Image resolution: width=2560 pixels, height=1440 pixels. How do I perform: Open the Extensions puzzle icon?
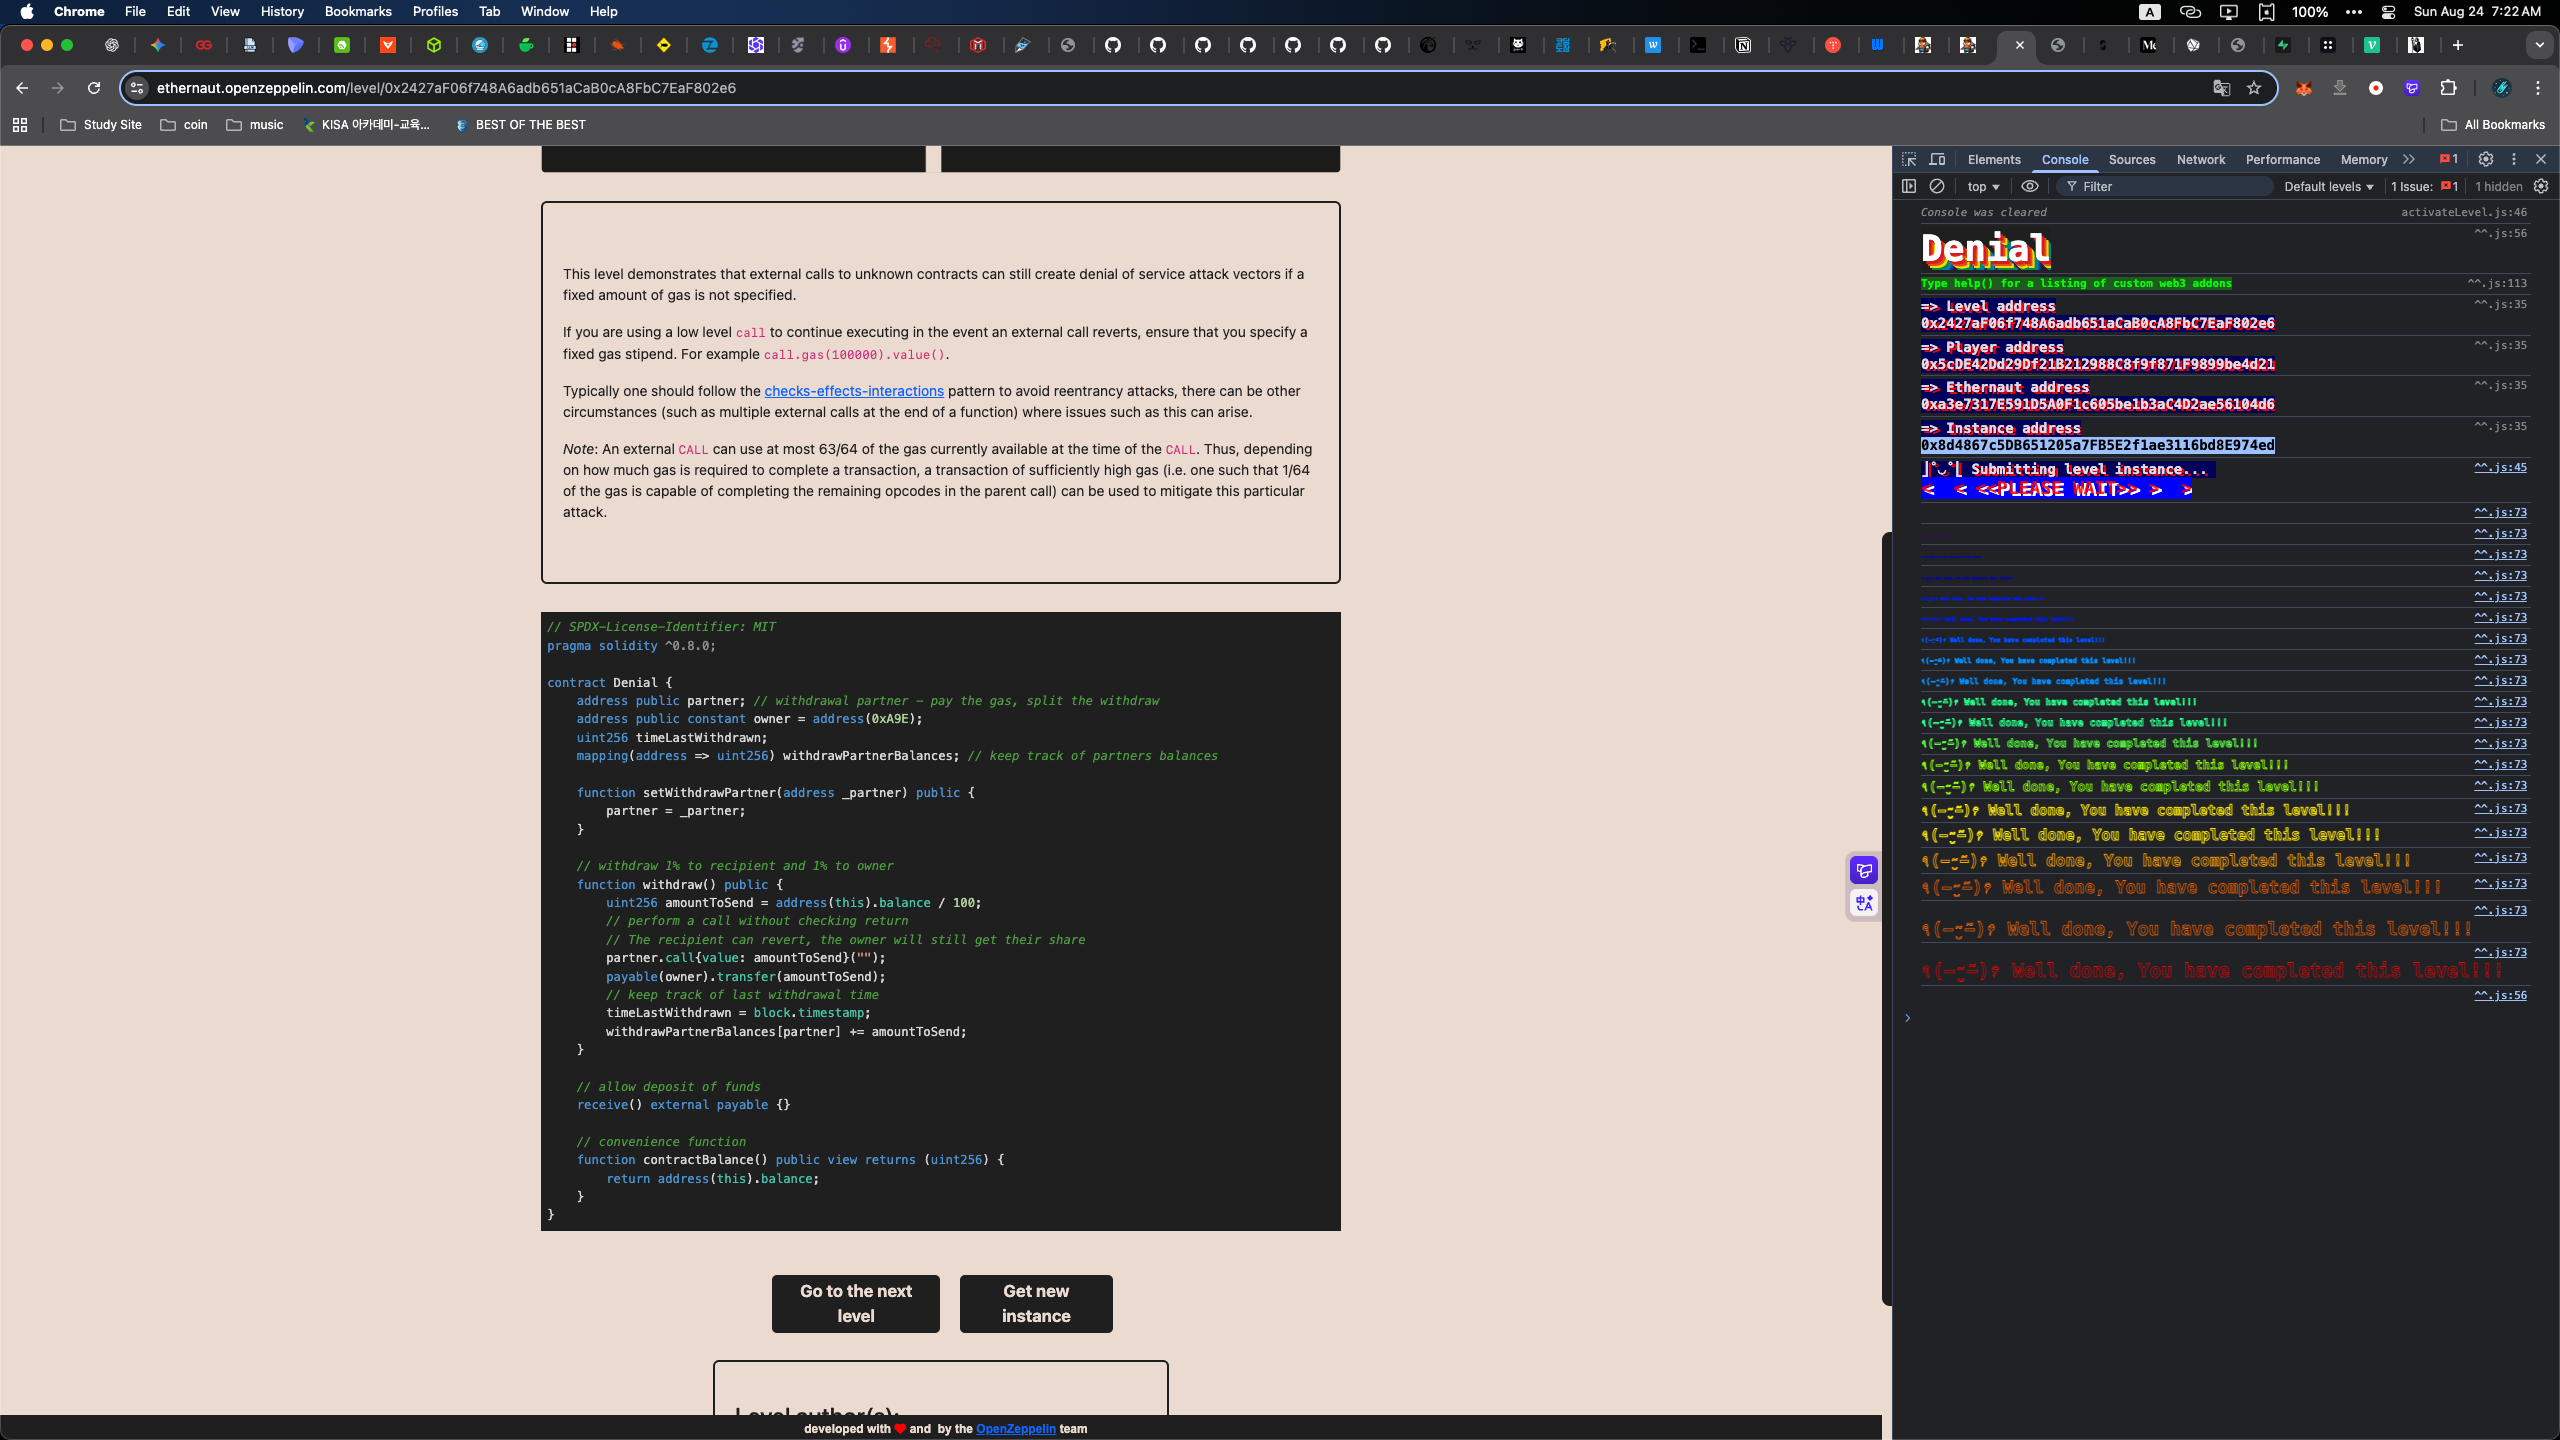click(x=2448, y=88)
